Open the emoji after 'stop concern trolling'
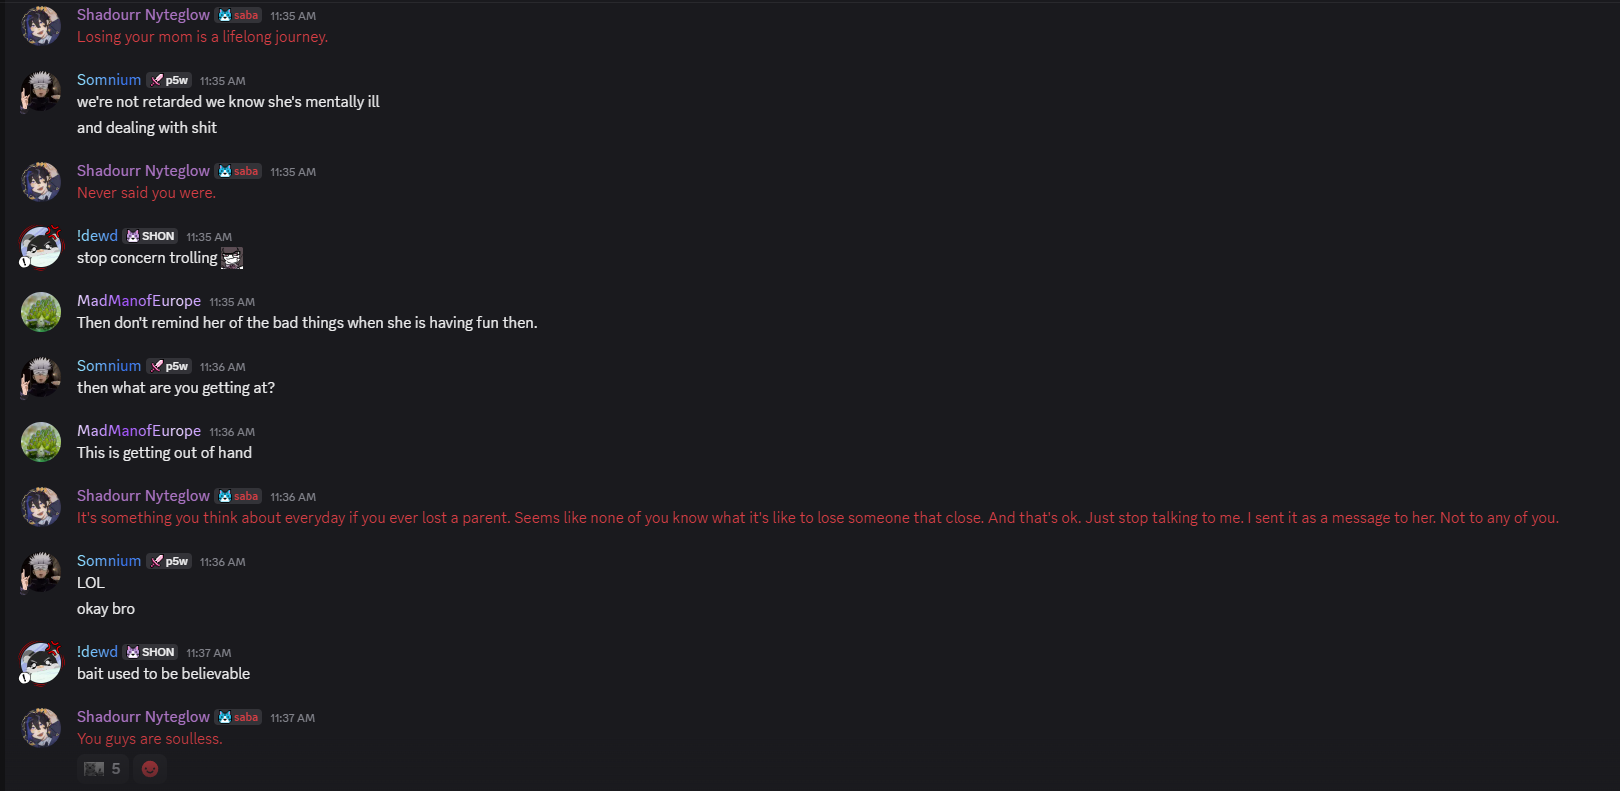Screen dimensions: 1620x791 (232, 258)
